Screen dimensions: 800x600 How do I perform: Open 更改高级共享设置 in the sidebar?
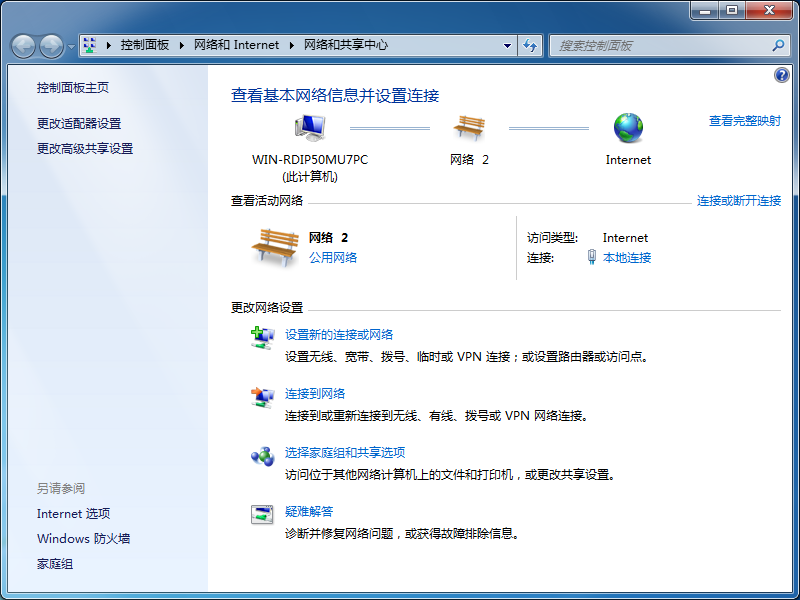click(x=85, y=148)
